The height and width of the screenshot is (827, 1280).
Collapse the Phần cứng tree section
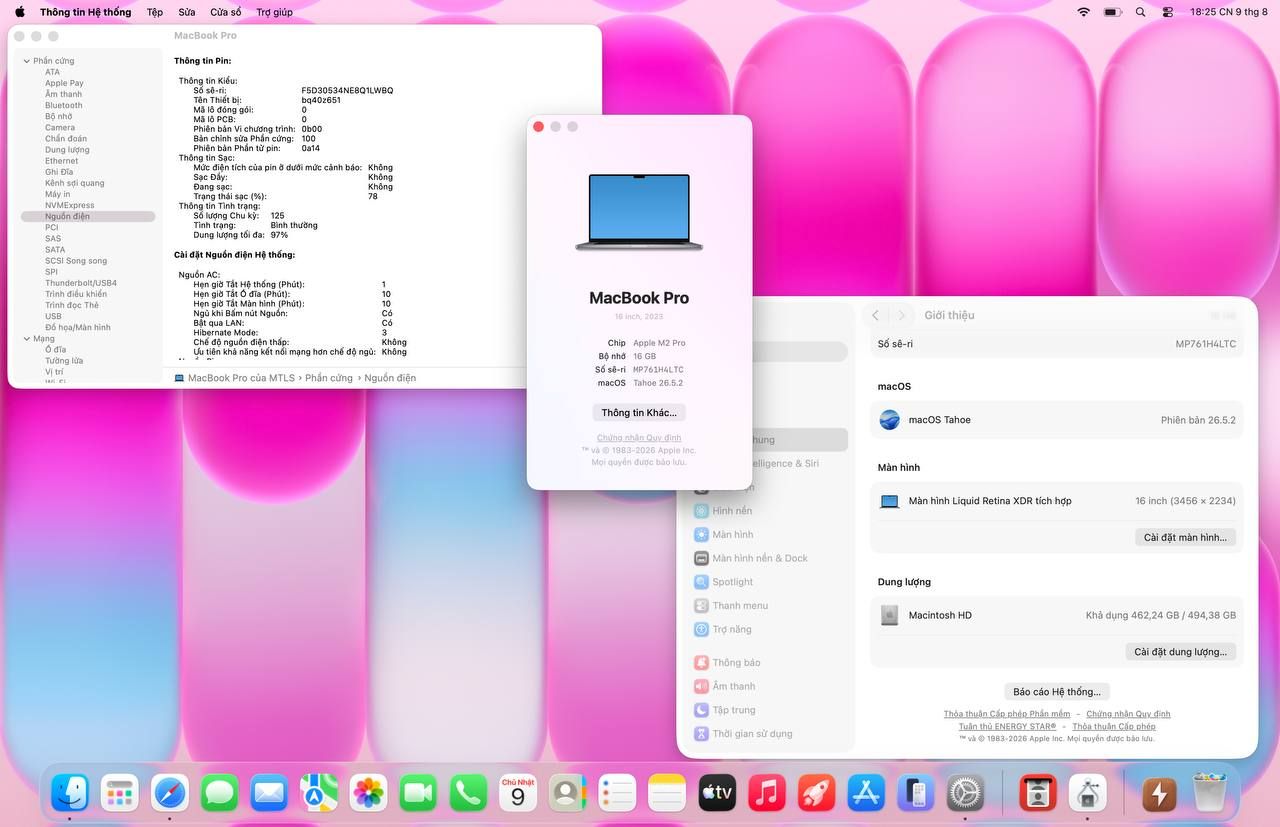tap(26, 61)
